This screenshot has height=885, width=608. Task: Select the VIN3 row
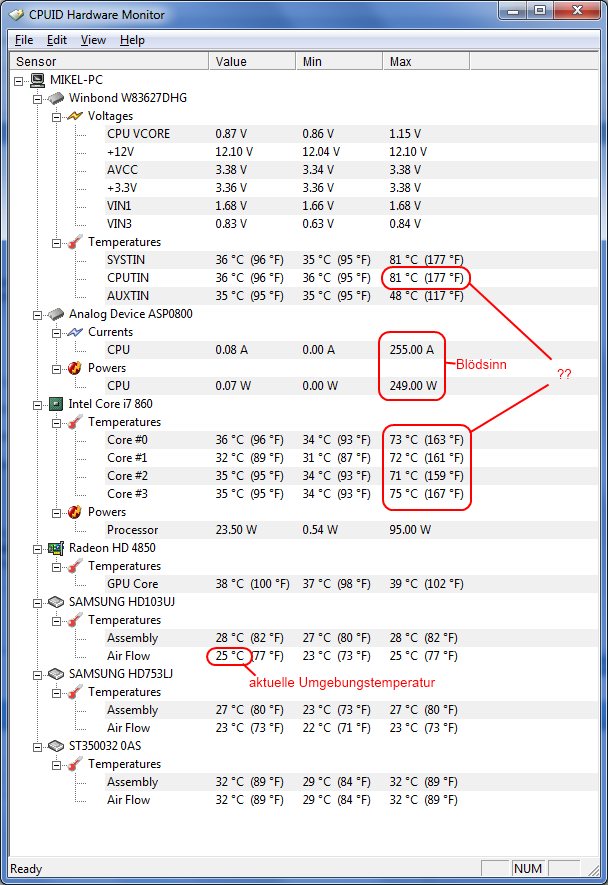351,224
